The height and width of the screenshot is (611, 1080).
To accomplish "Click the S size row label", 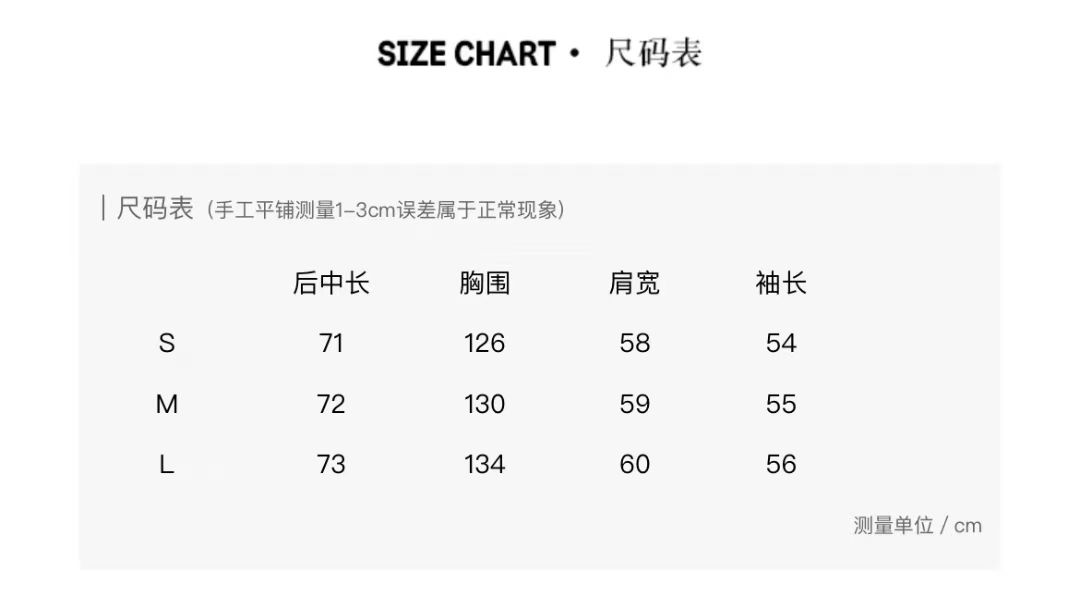I will [x=167, y=343].
